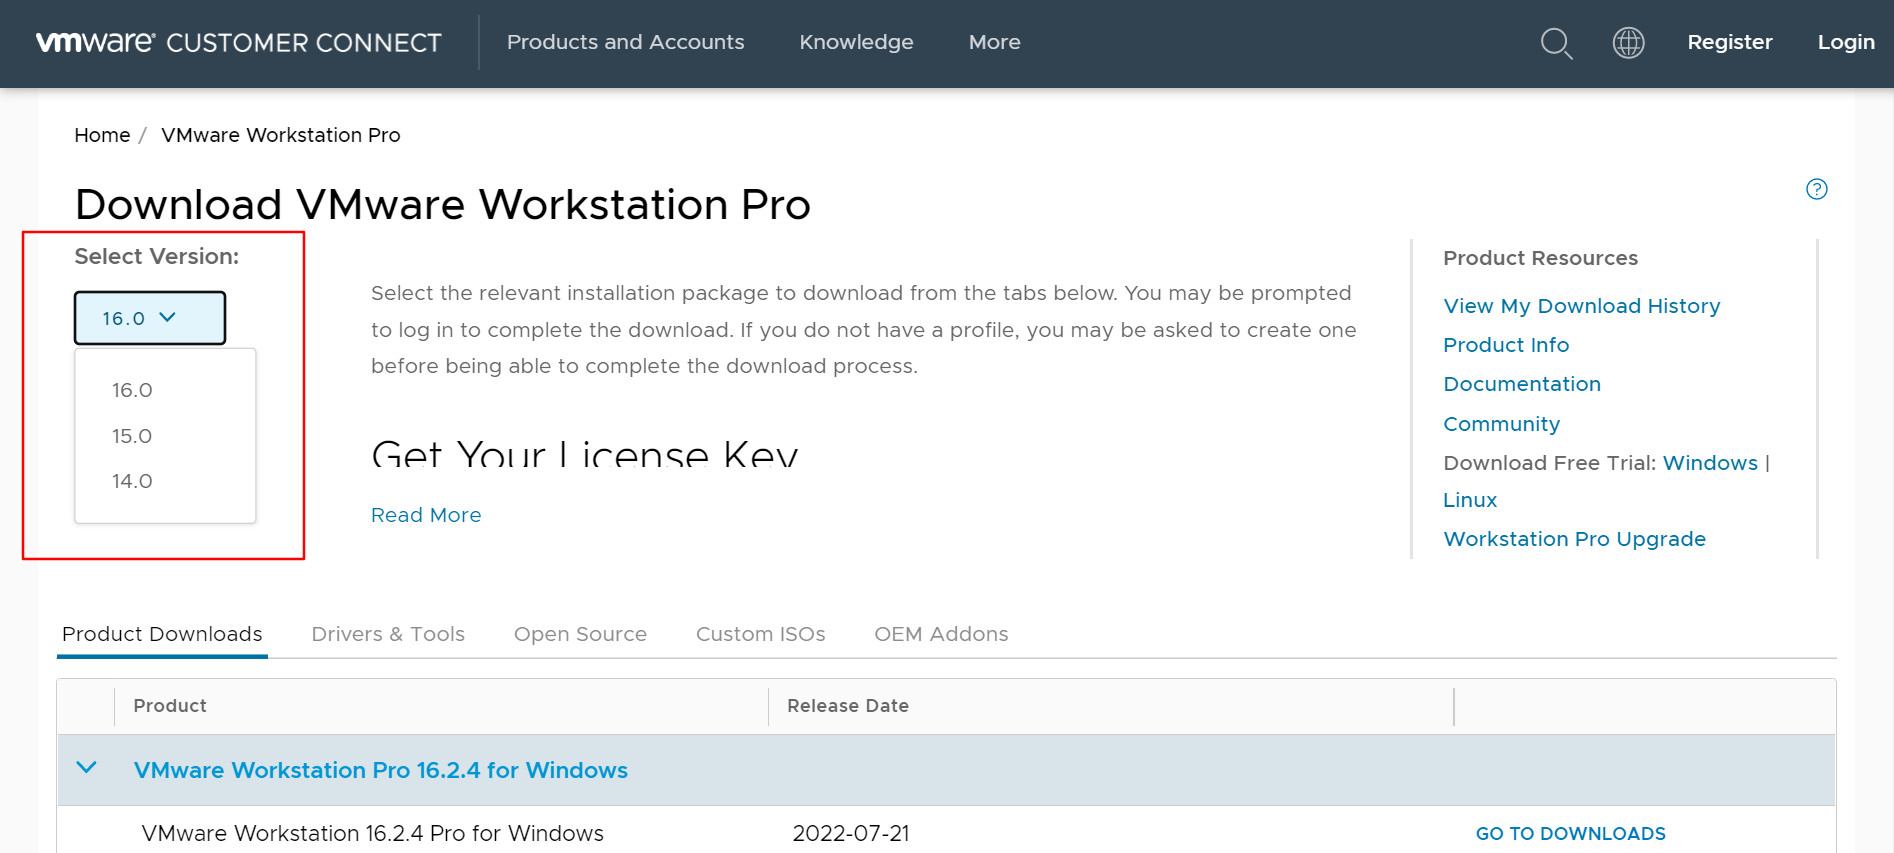
Task: Select version 14.0 from list
Action: (x=132, y=481)
